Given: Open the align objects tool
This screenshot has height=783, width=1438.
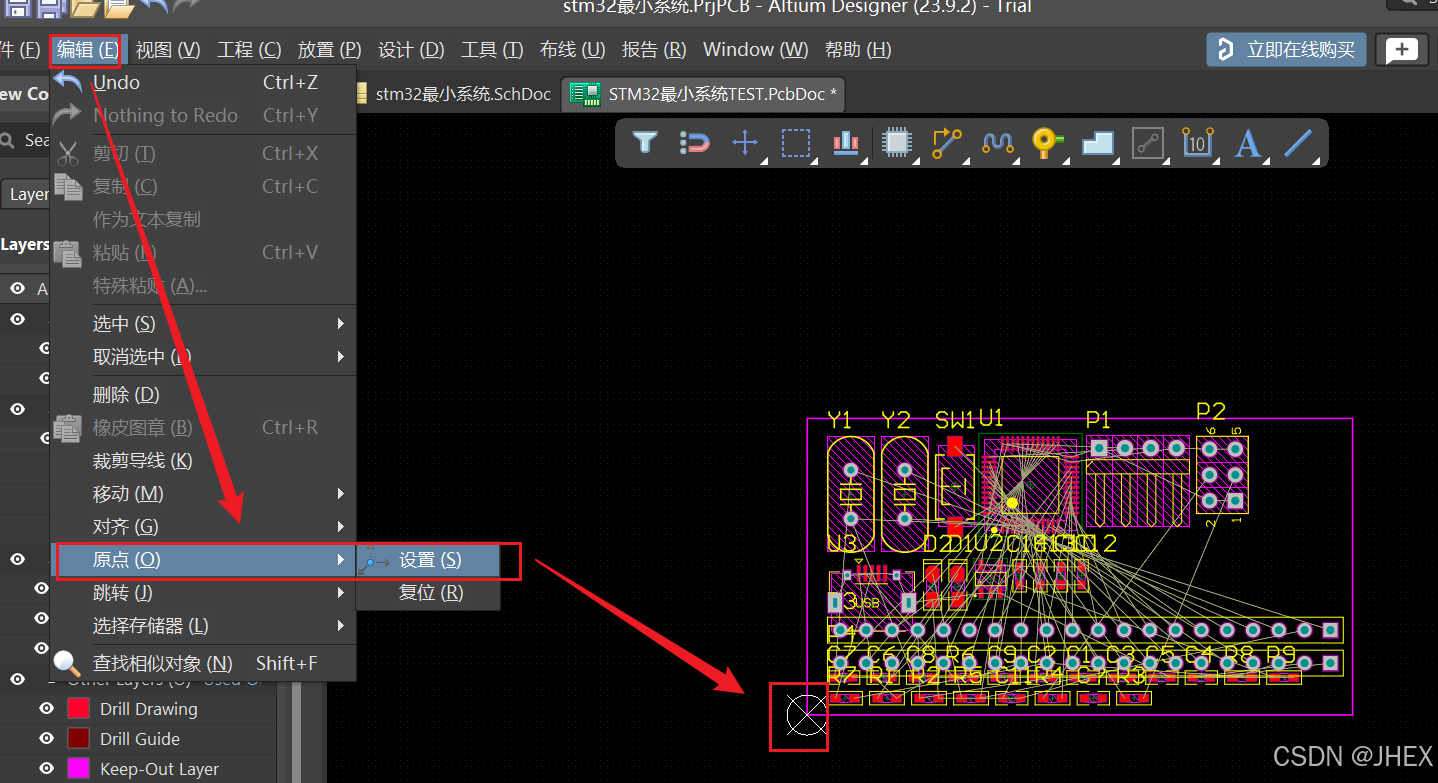Looking at the screenshot, I should pos(846,143).
